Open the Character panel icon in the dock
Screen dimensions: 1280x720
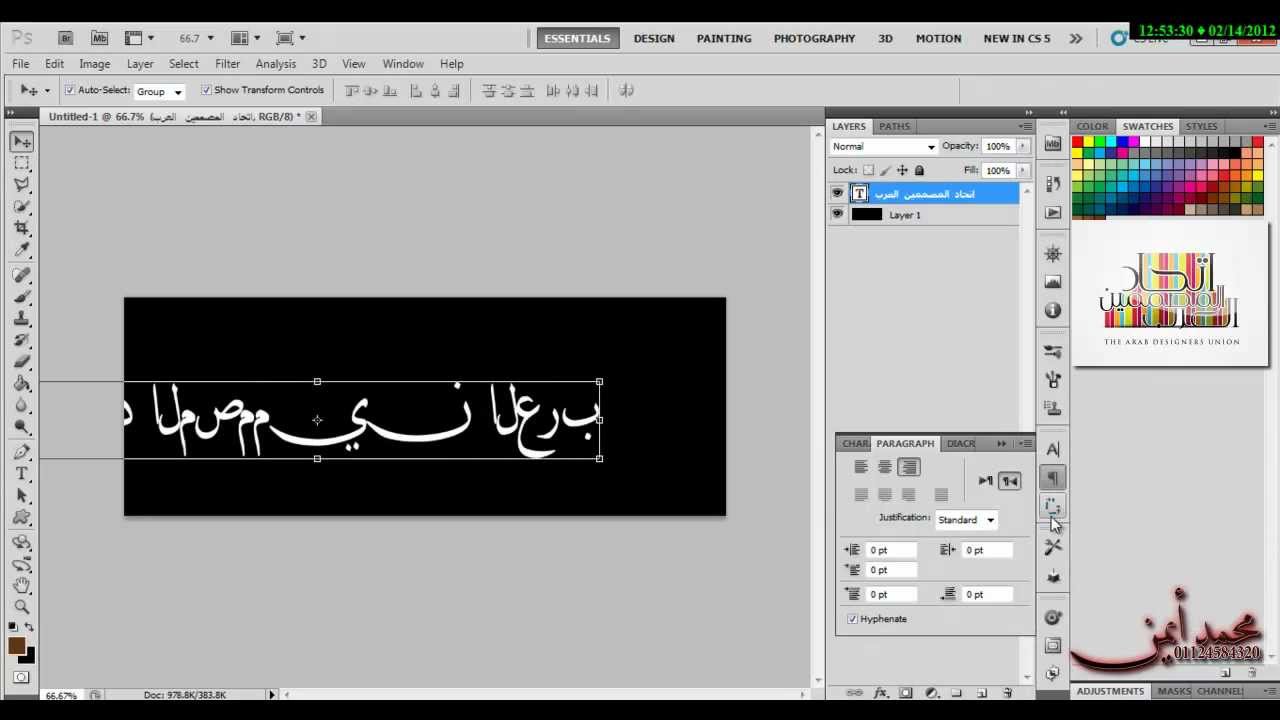[1052, 450]
